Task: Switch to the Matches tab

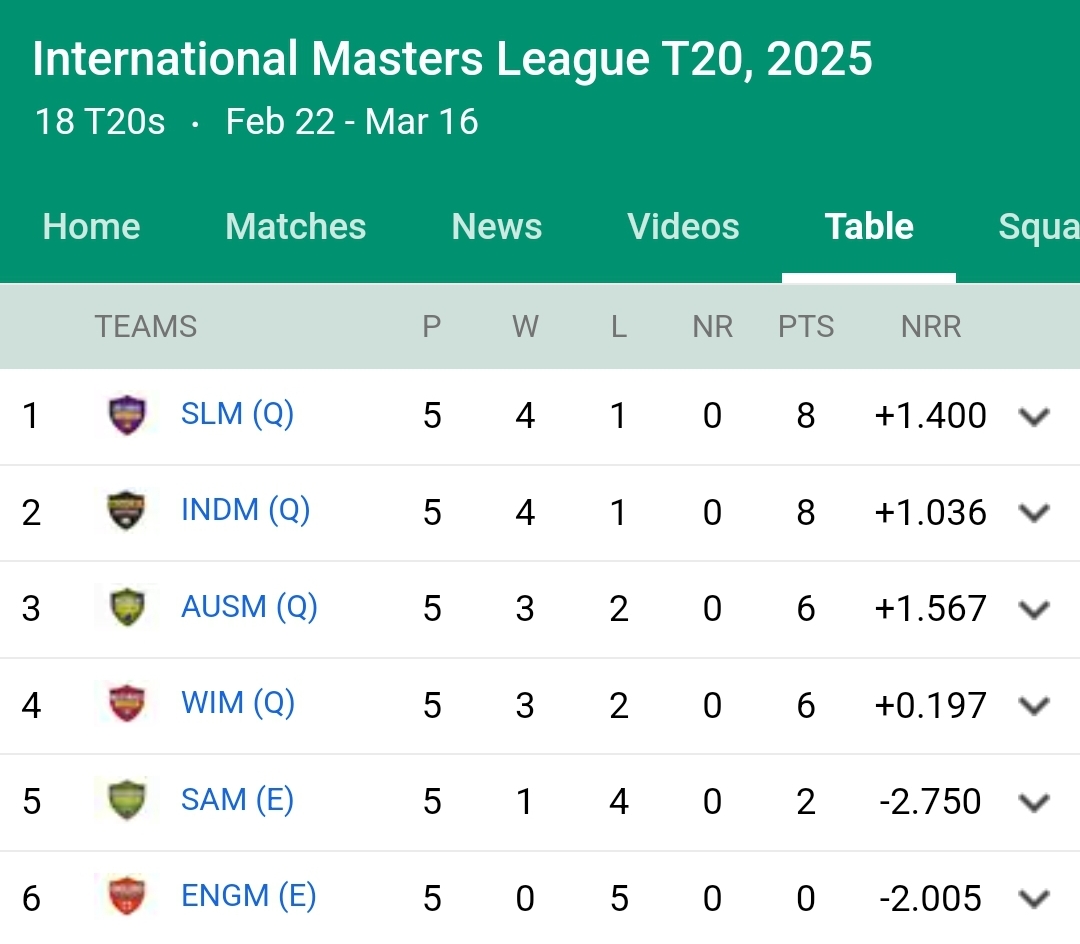Action: point(295,226)
